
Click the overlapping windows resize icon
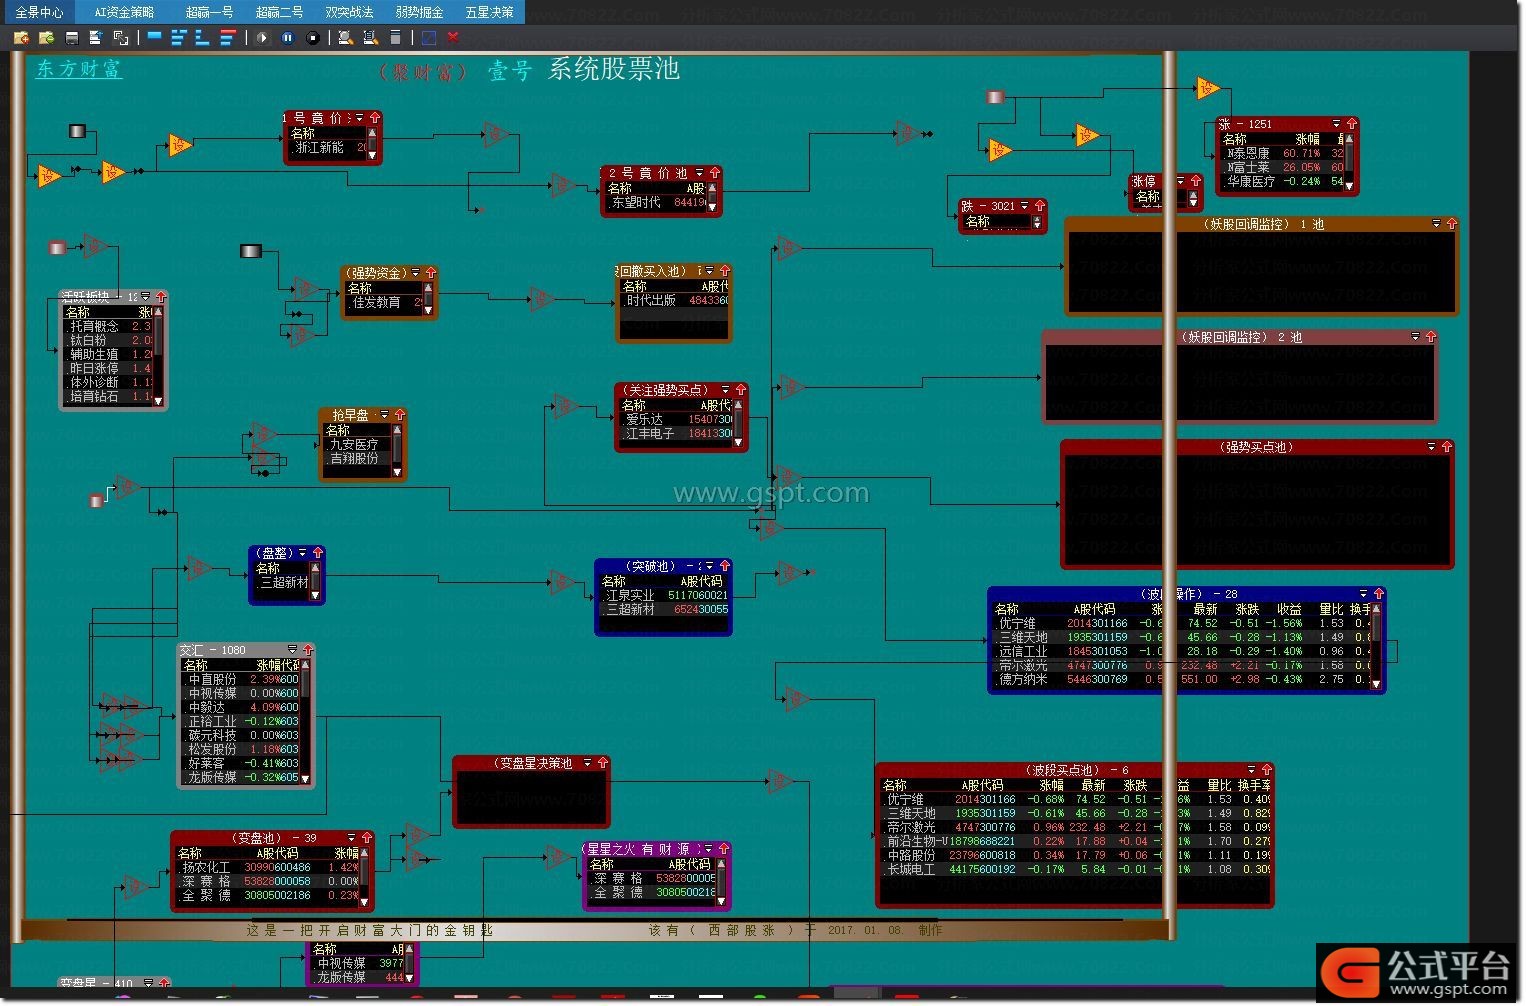point(121,38)
